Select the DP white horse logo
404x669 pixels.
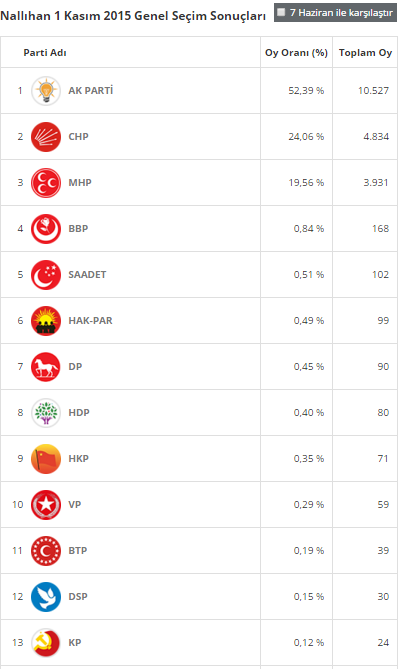pos(46,367)
